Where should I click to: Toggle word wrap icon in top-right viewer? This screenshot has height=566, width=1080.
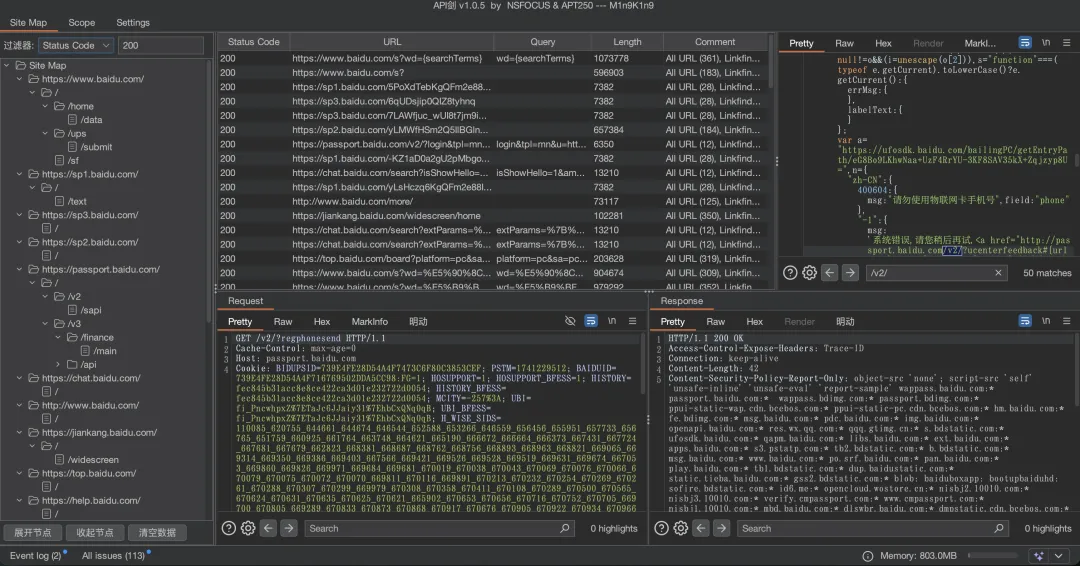tap(1025, 43)
